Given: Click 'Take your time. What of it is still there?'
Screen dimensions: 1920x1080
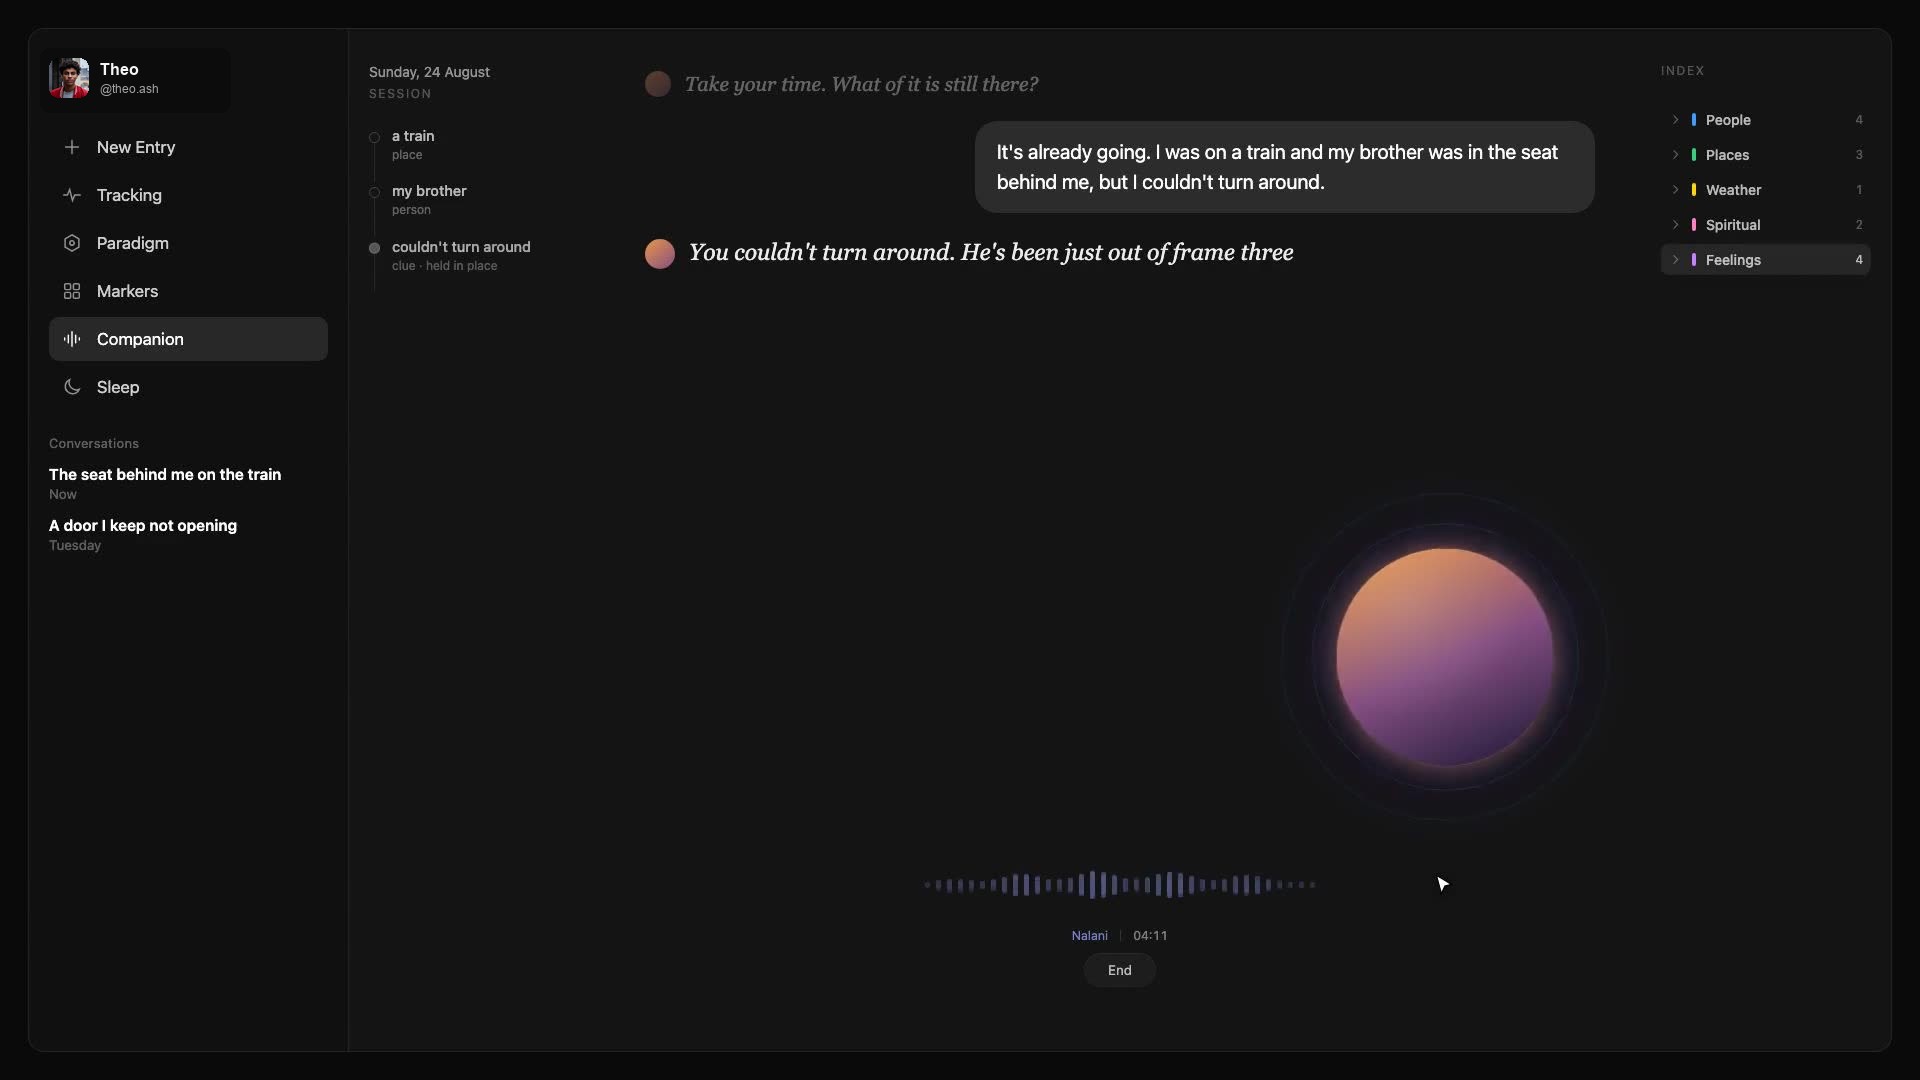Looking at the screenshot, I should click(x=861, y=84).
